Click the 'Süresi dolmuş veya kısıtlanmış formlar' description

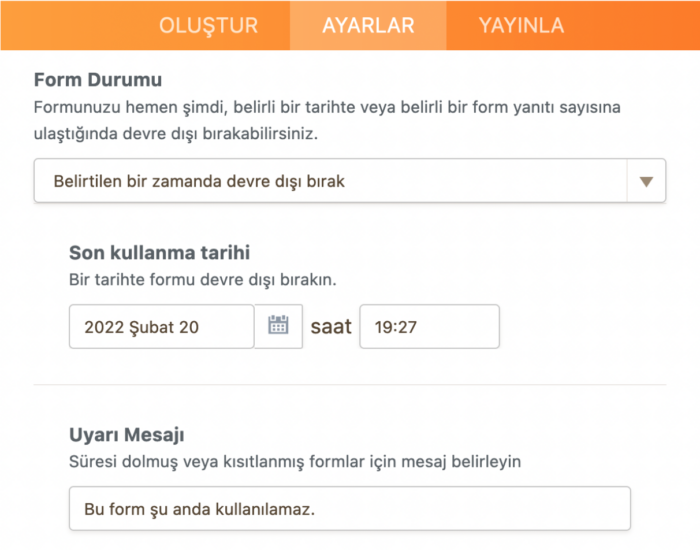tap(295, 462)
